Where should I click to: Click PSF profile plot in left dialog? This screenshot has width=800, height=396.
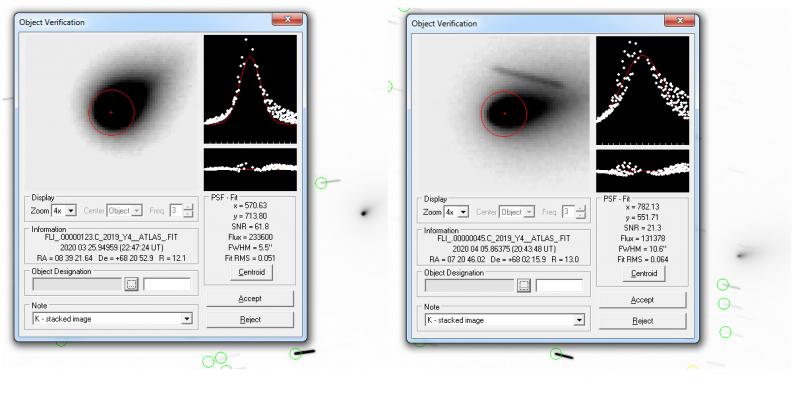tap(250, 89)
